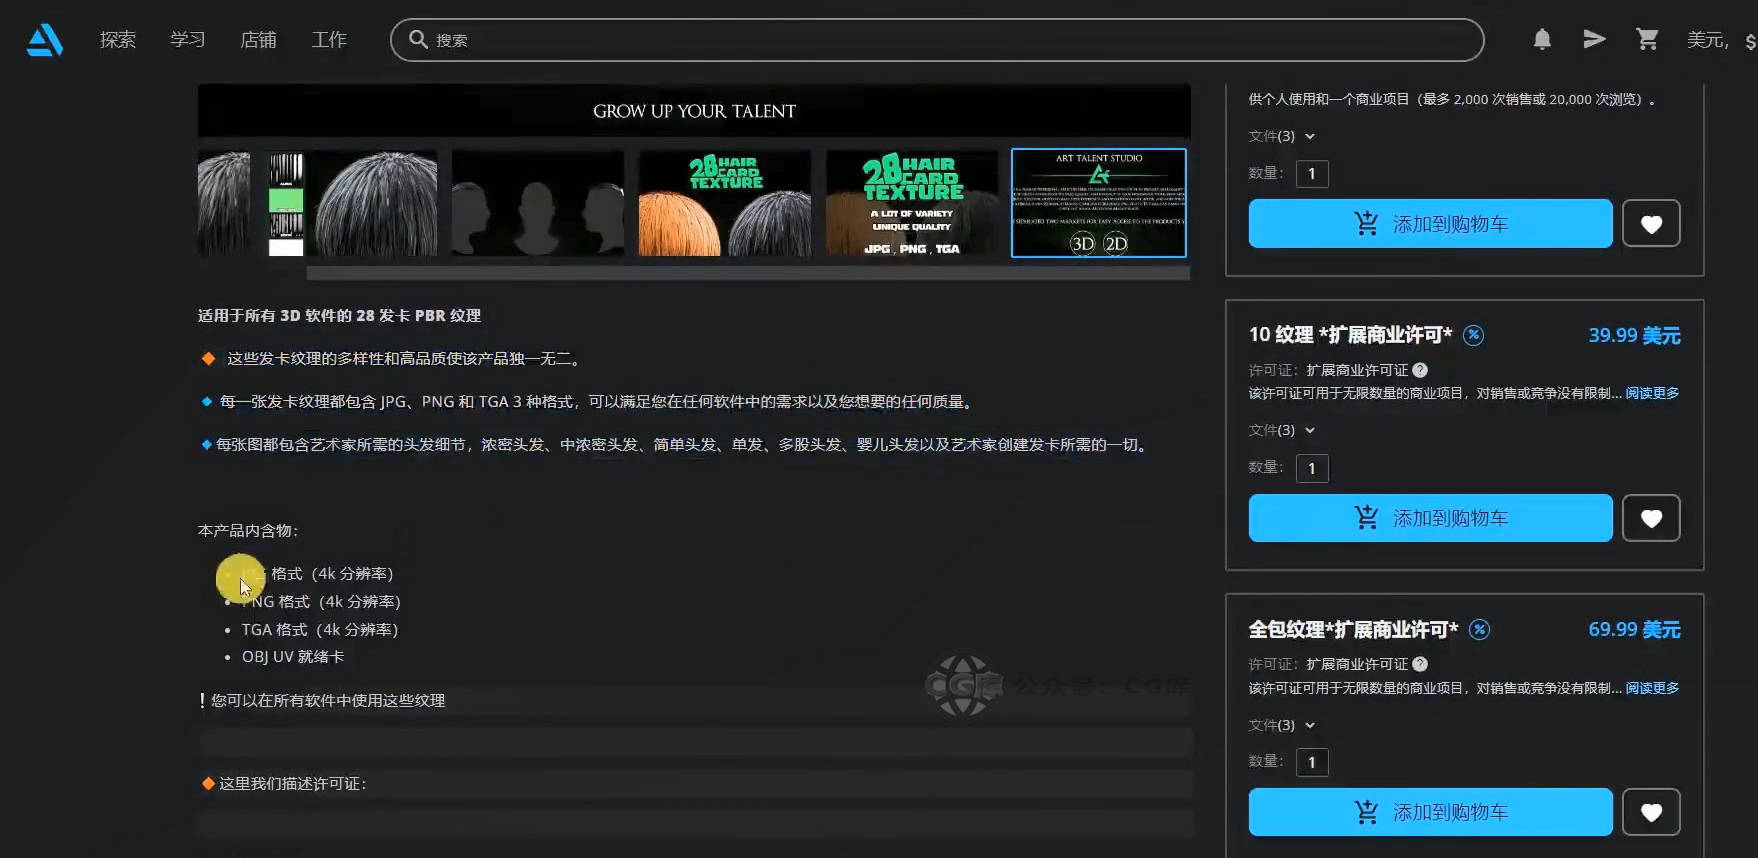
Task: Open the messages paper plane icon
Action: coord(1594,39)
